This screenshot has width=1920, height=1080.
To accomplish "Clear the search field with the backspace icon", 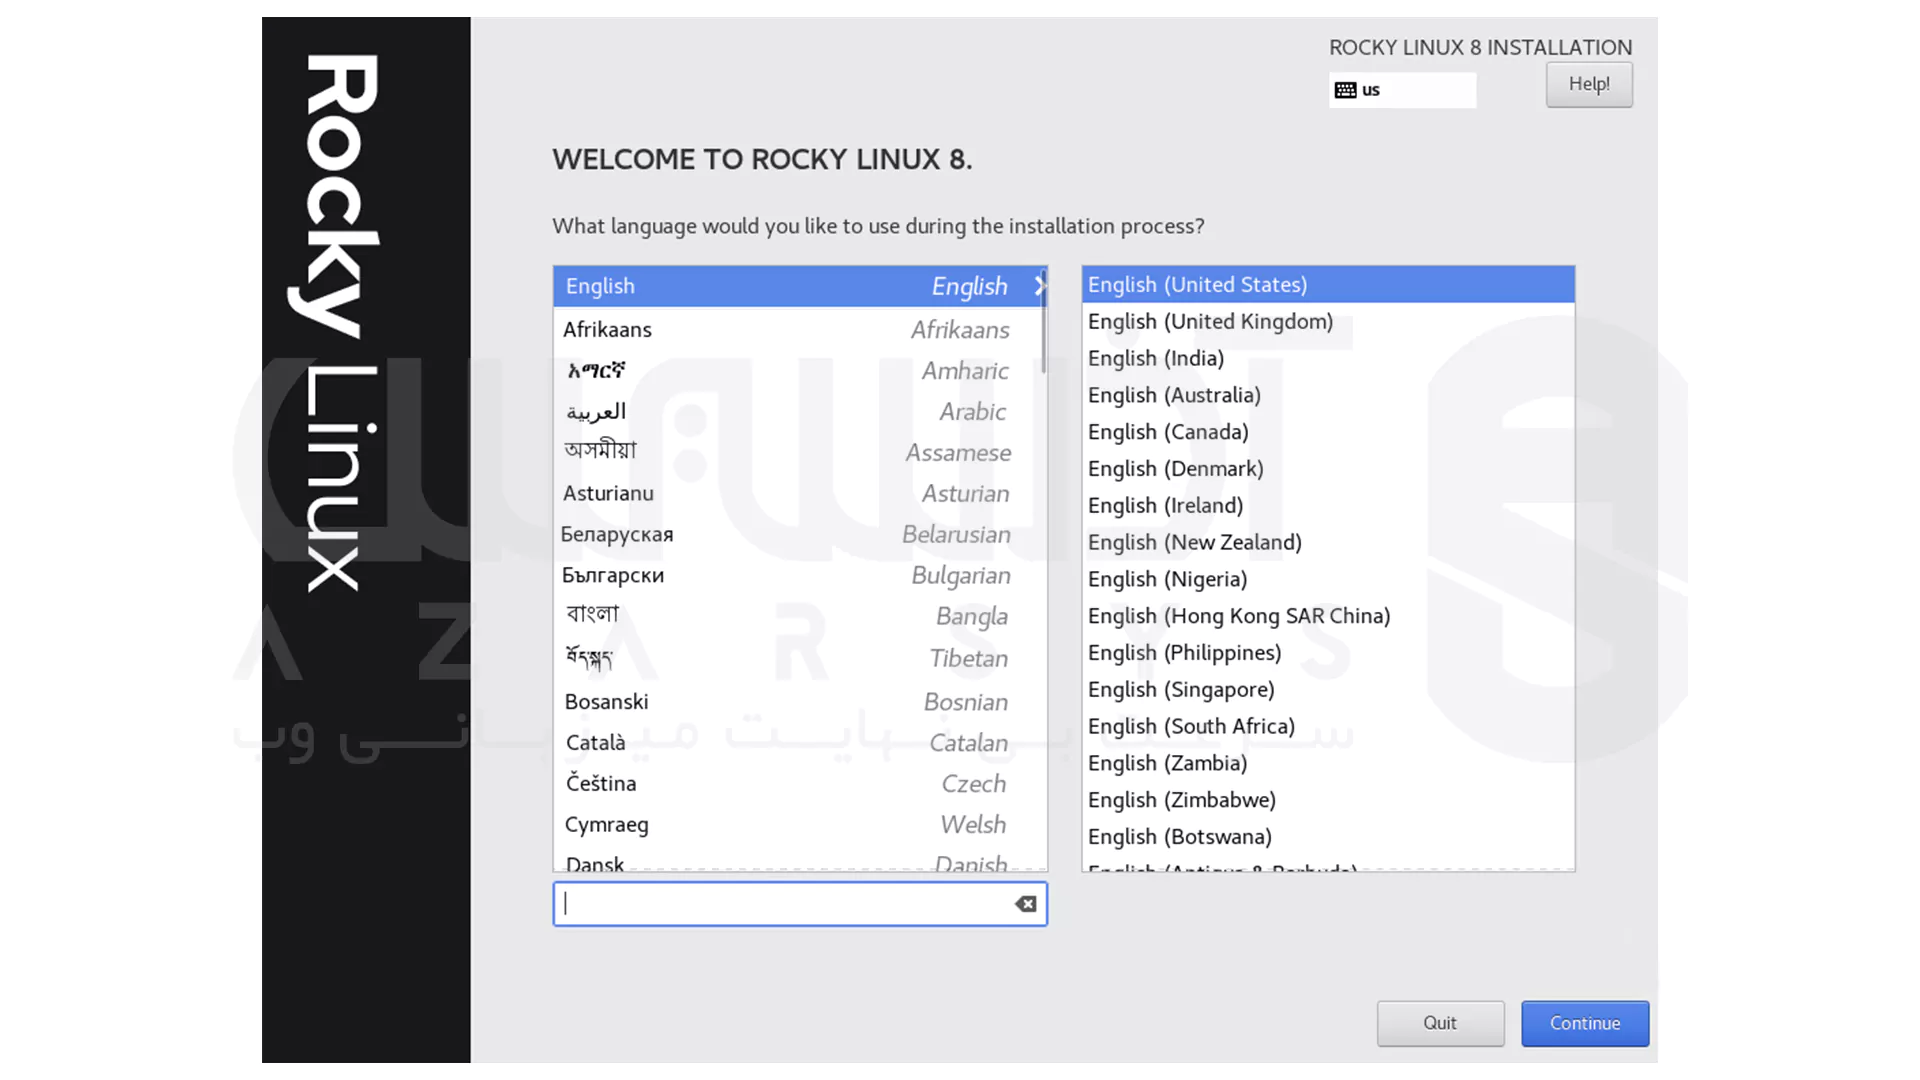I will pyautogui.click(x=1025, y=904).
